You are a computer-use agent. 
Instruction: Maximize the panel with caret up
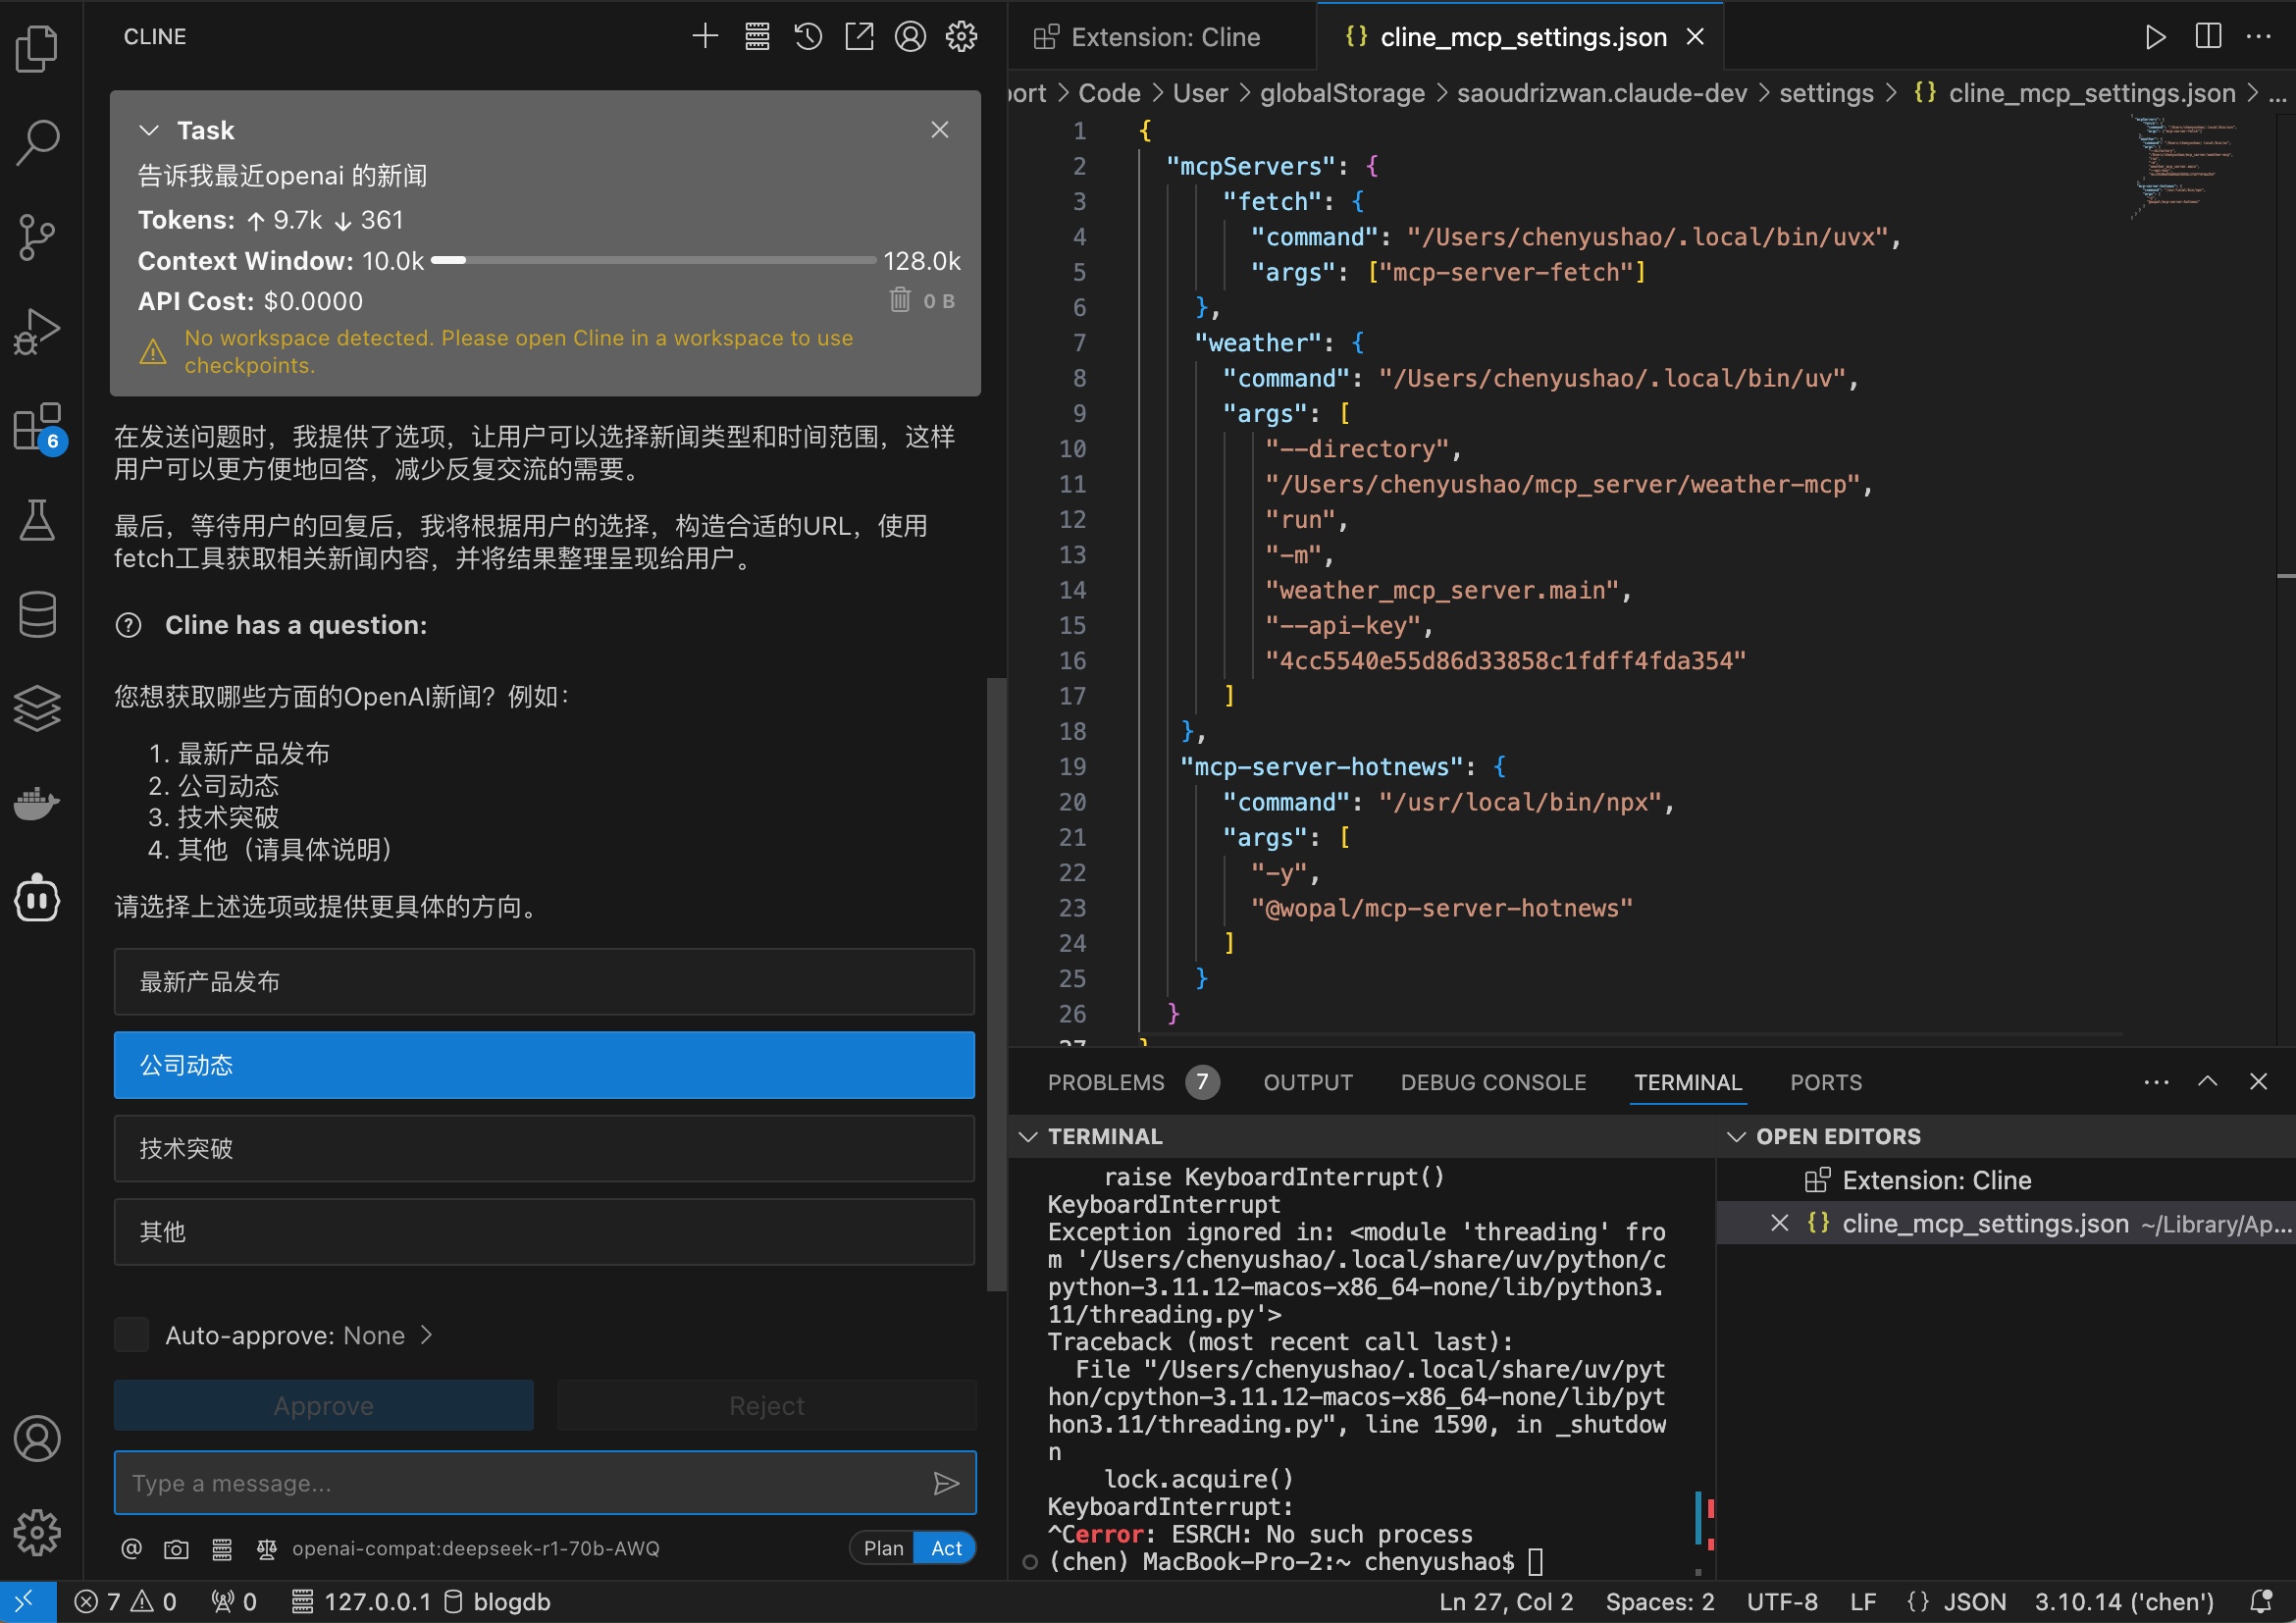click(x=2207, y=1081)
